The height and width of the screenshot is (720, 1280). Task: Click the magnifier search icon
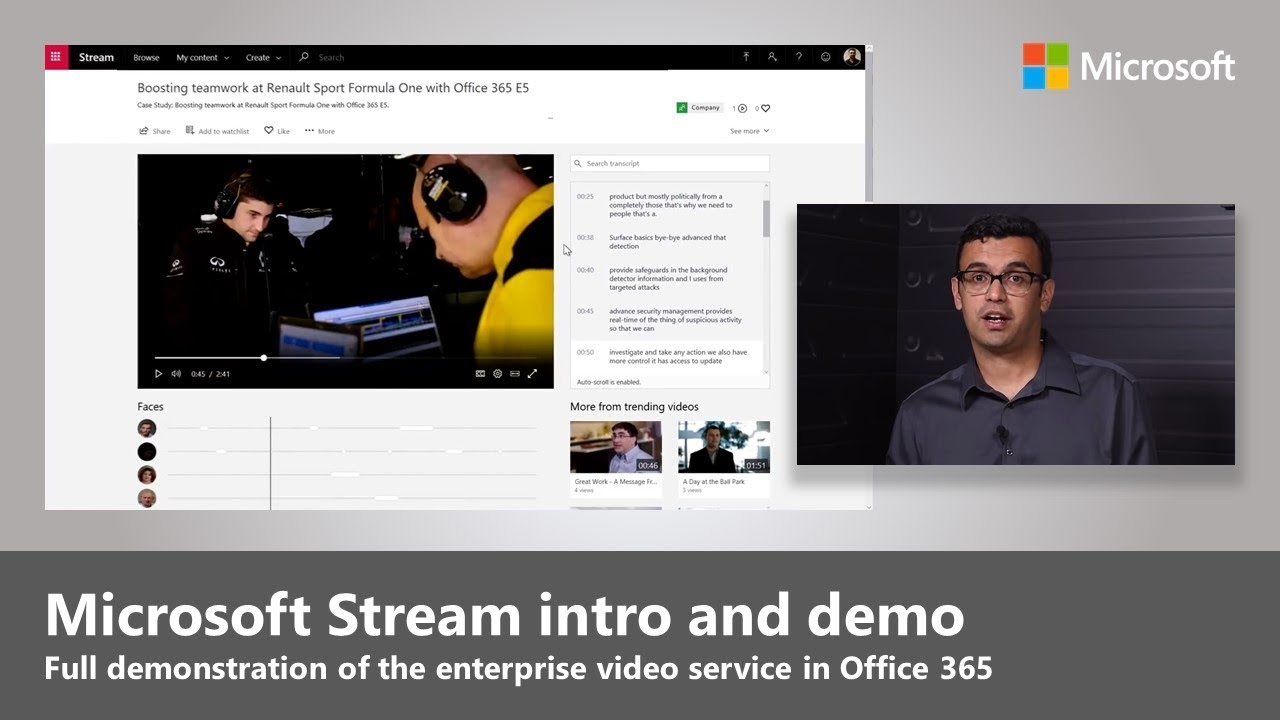pos(304,57)
